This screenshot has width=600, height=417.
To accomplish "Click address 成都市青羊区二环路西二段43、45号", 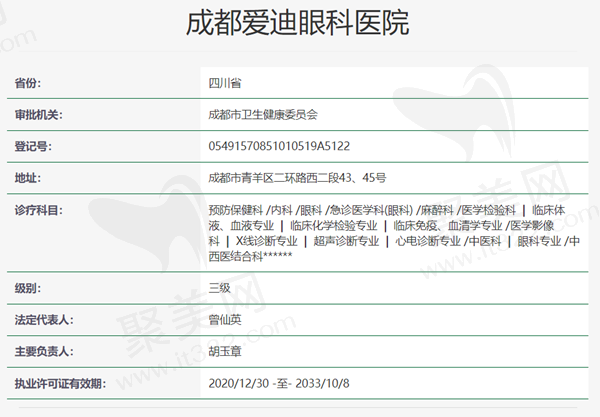I will pos(297,178).
